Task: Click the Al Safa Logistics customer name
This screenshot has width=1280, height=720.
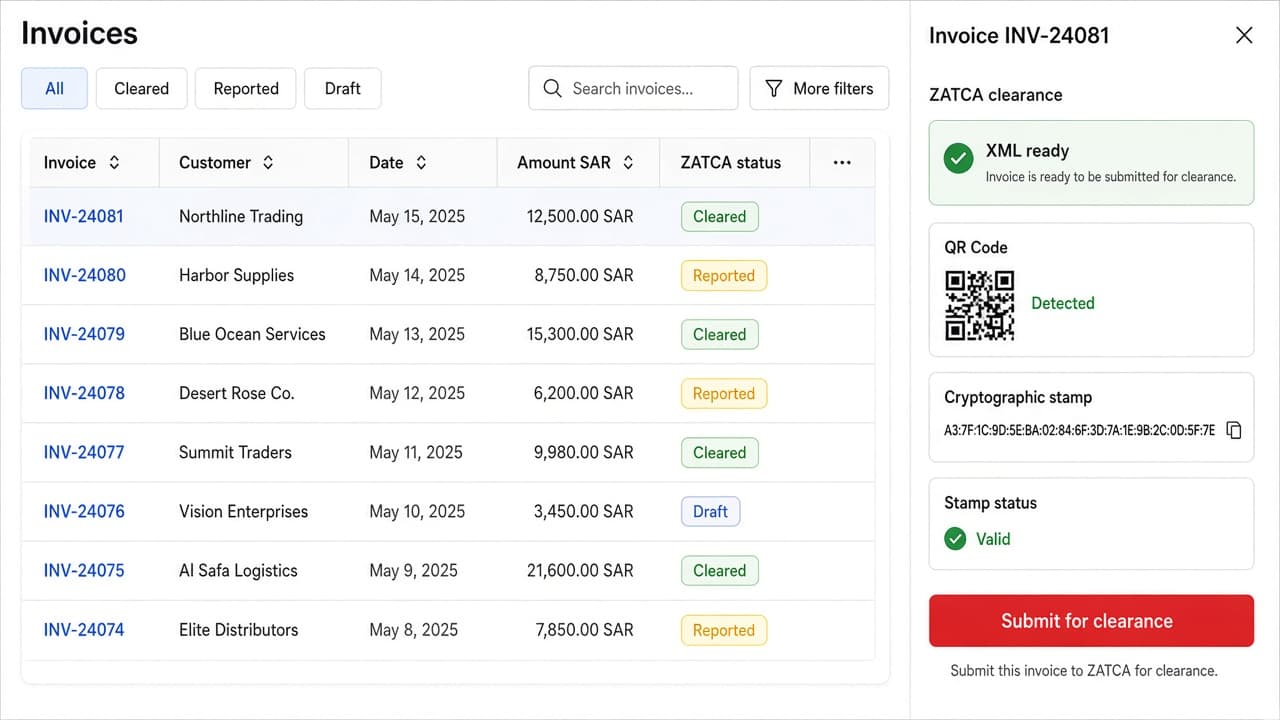Action: [x=238, y=570]
